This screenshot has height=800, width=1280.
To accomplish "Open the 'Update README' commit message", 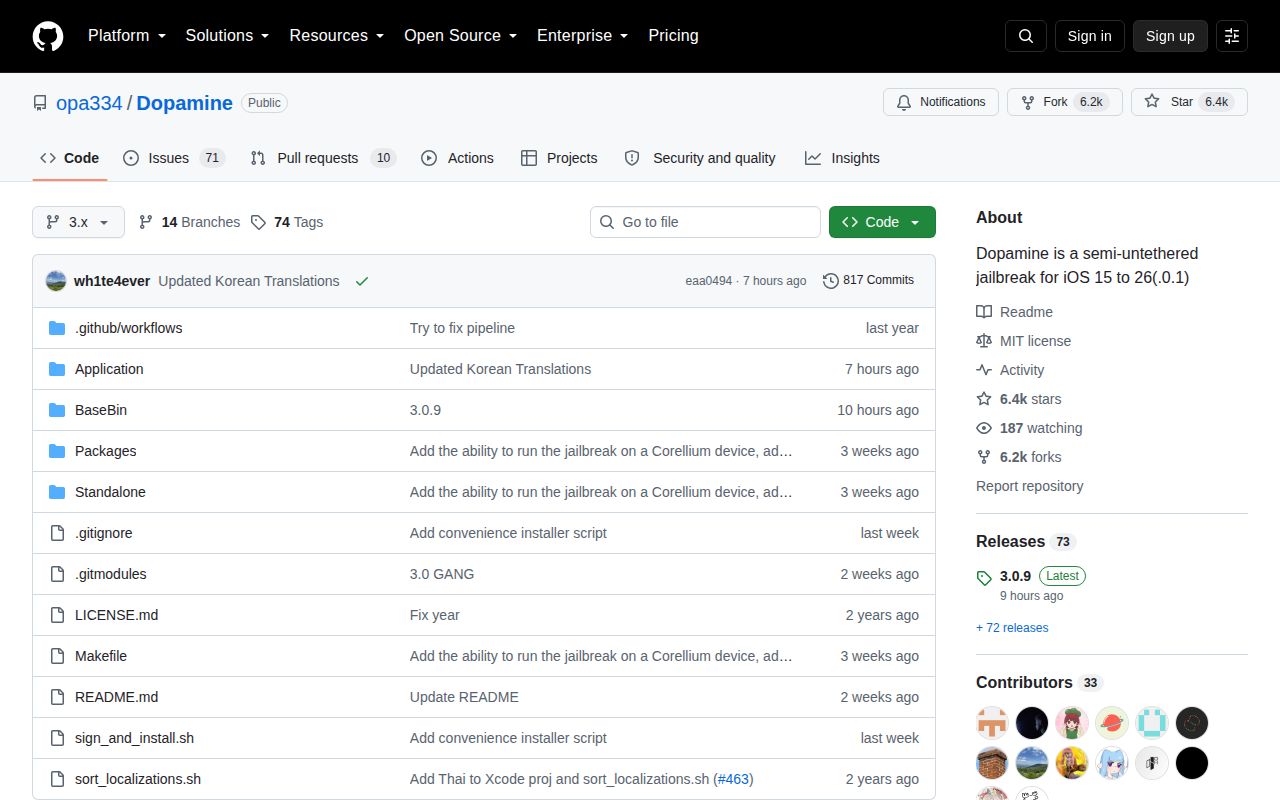I will 464,697.
